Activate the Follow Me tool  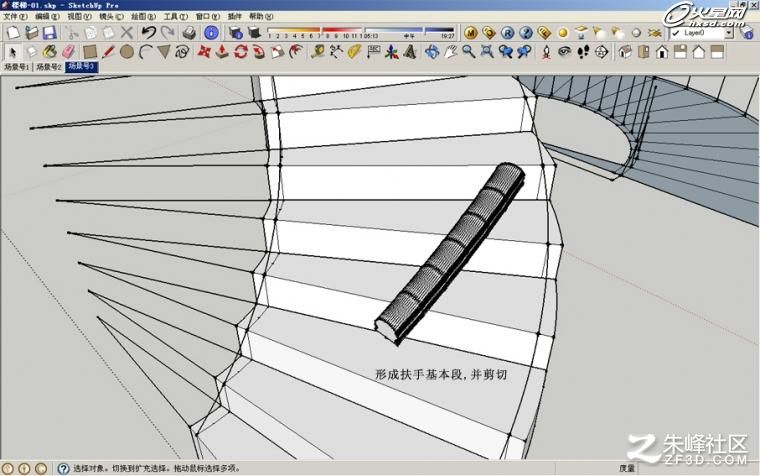pyautogui.click(x=259, y=51)
